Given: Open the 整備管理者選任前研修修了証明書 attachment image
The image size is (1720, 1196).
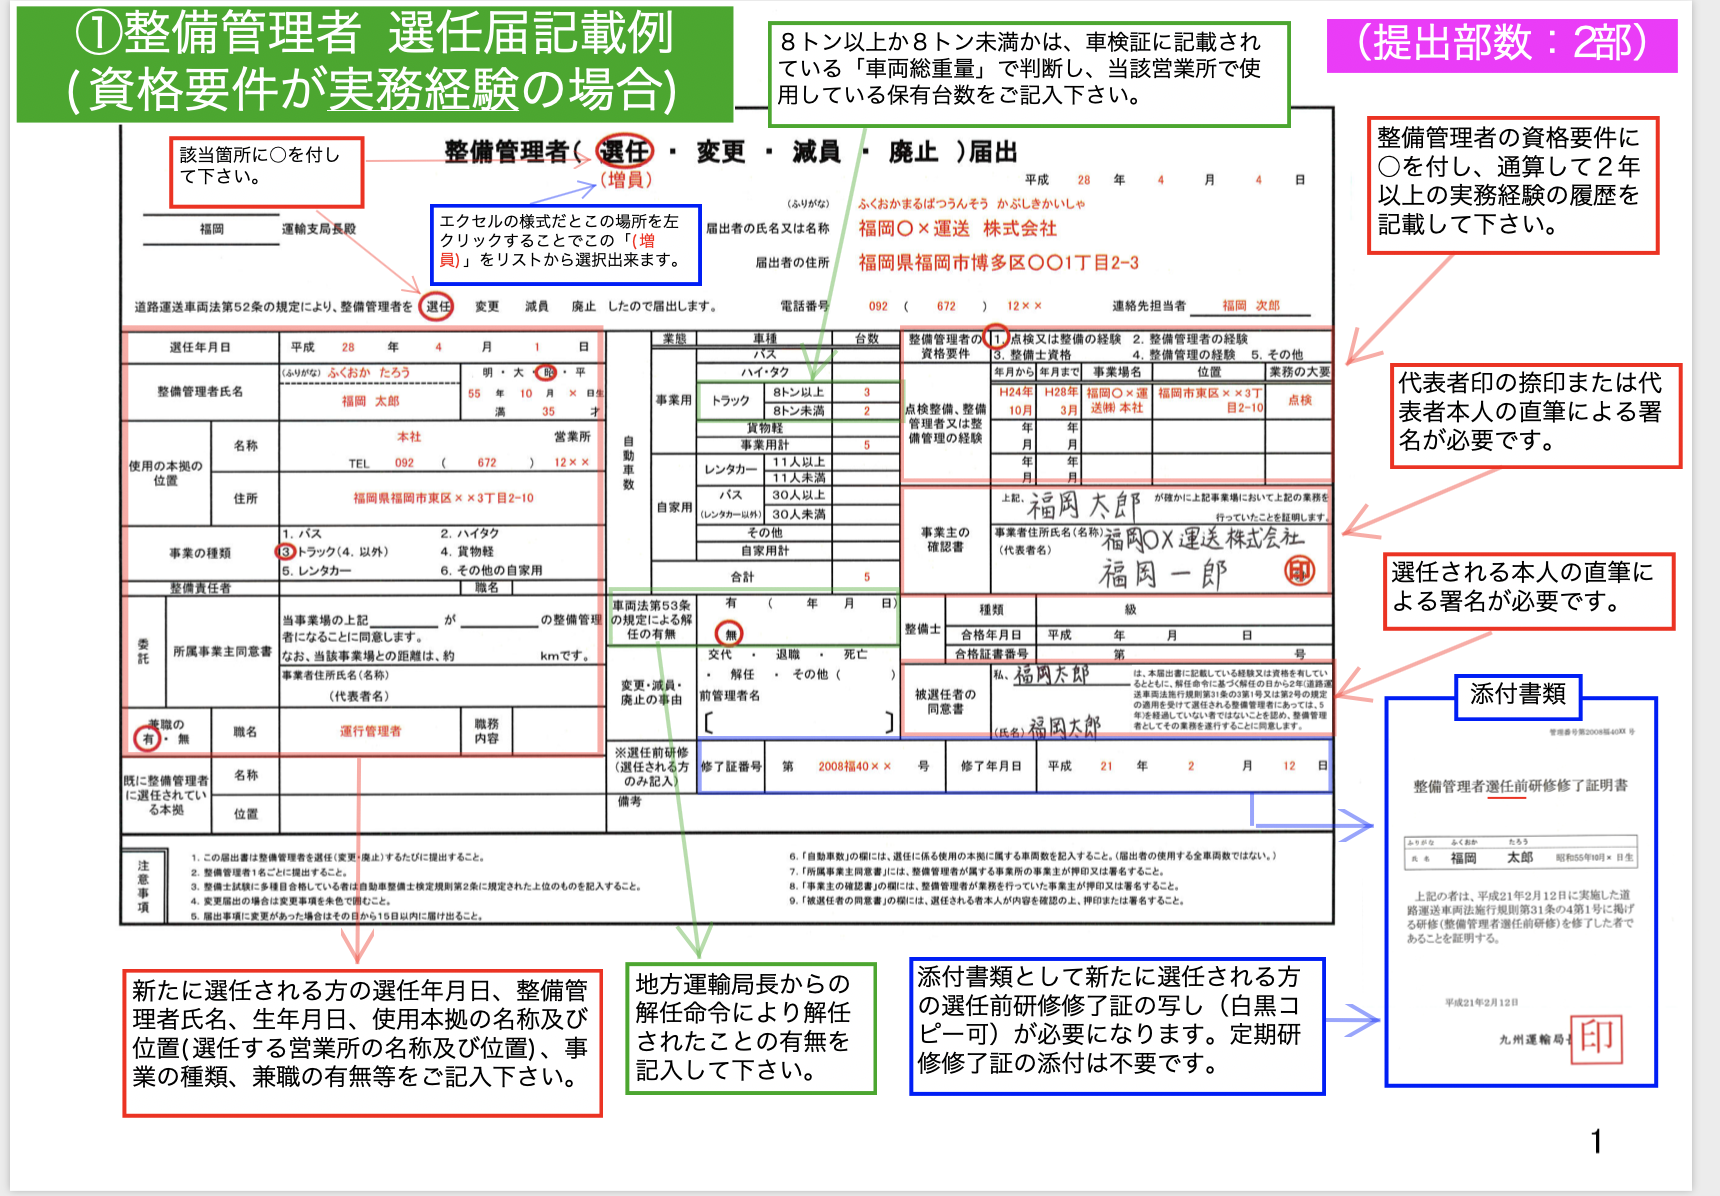Looking at the screenshot, I should point(1520,891).
